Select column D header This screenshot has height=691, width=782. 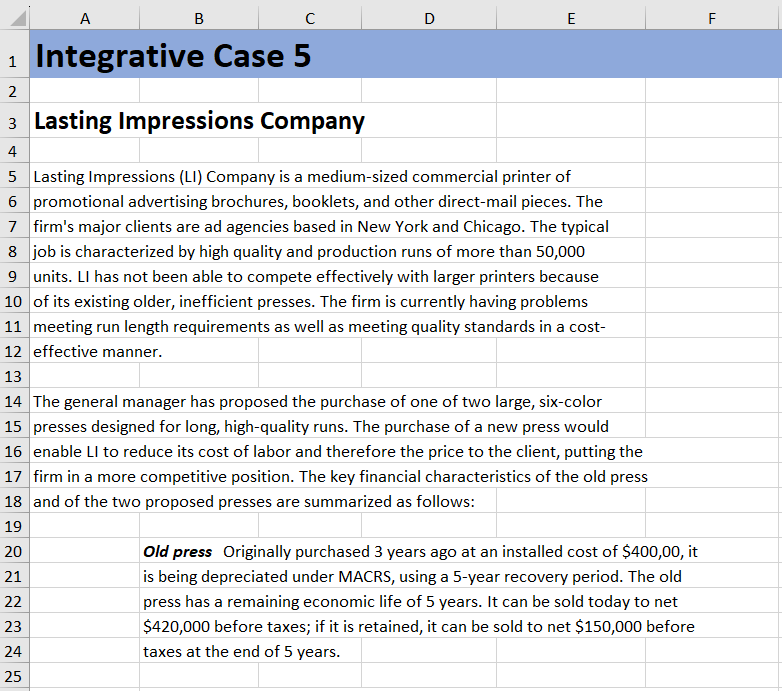[429, 18]
